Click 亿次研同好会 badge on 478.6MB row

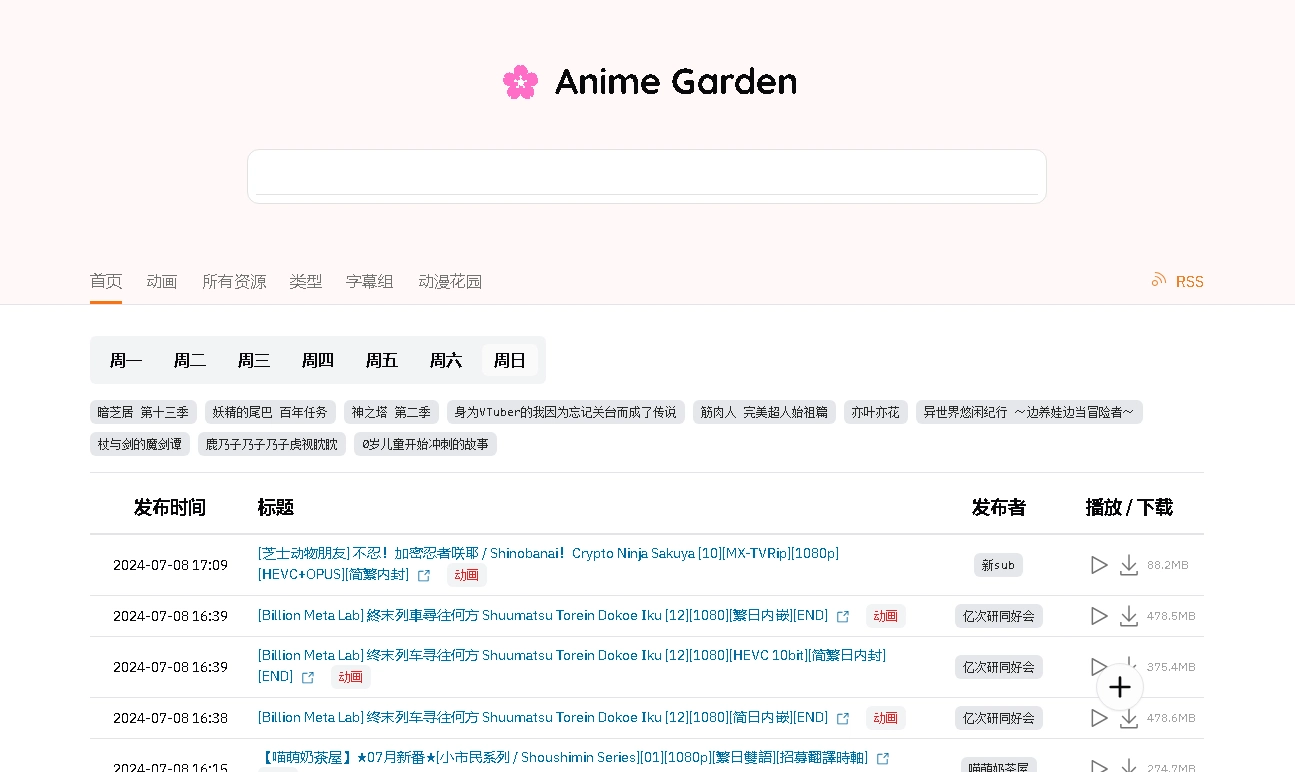tap(998, 718)
